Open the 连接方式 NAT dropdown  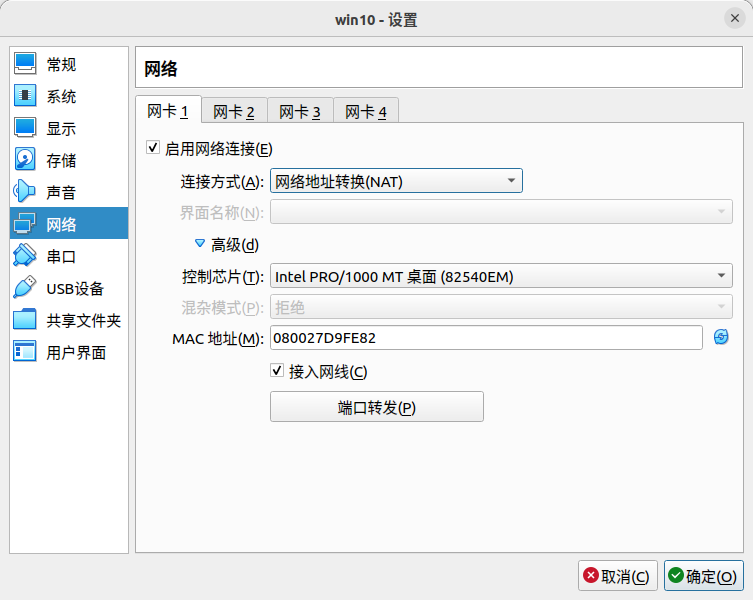[x=396, y=181]
